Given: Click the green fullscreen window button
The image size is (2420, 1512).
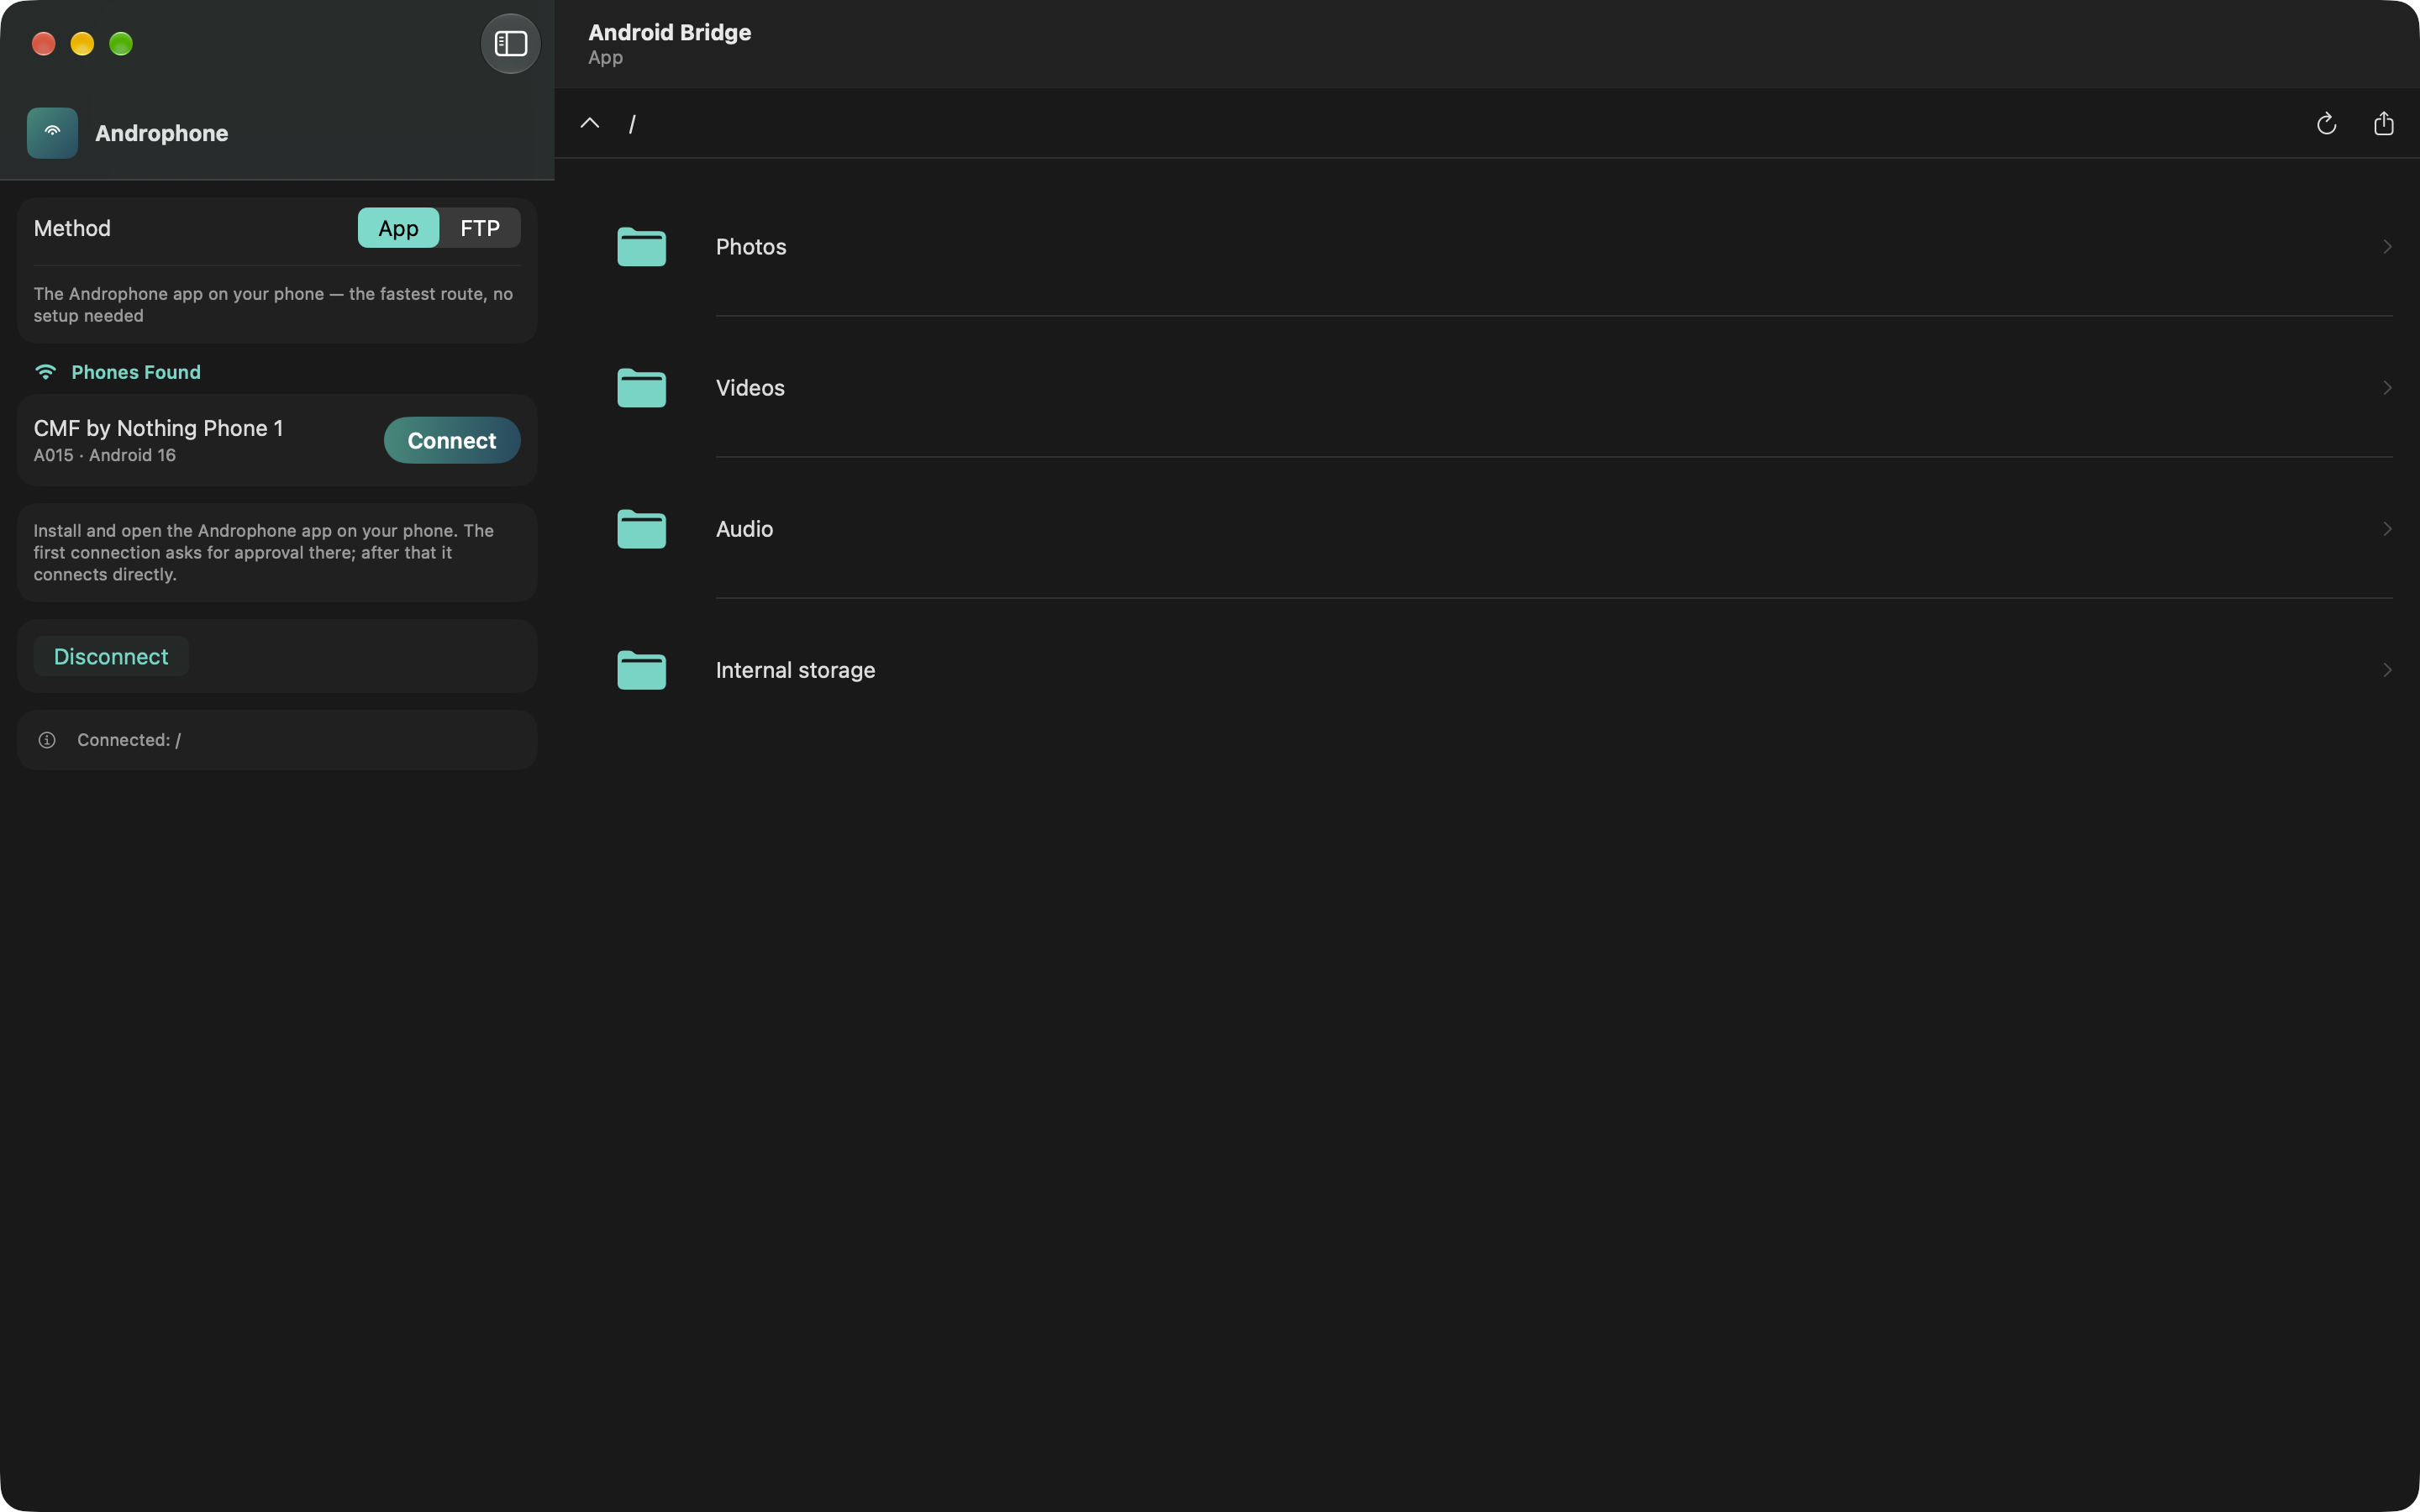Looking at the screenshot, I should point(121,44).
